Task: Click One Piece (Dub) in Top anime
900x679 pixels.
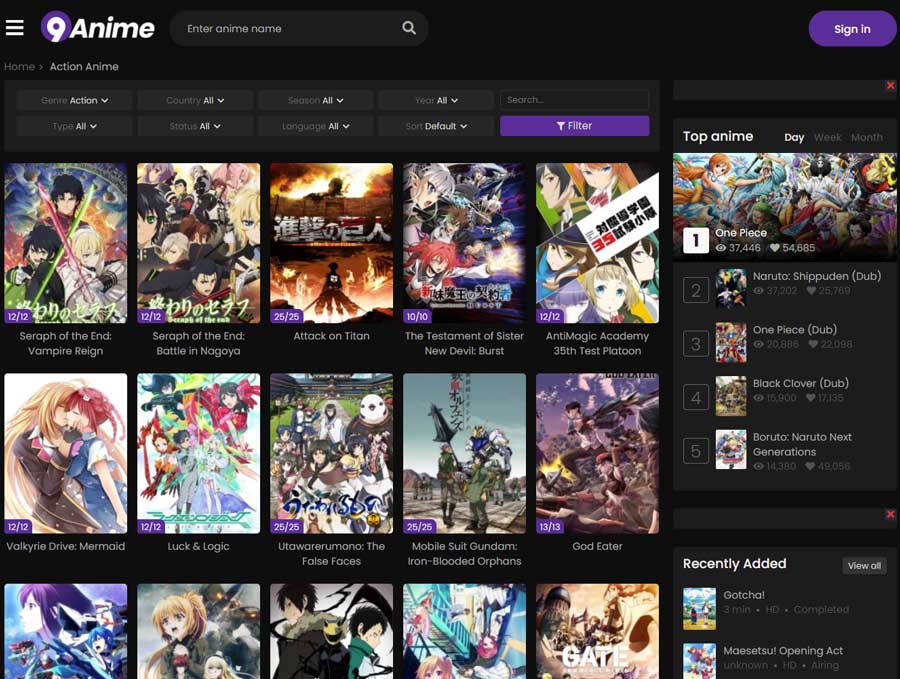Action: [795, 329]
